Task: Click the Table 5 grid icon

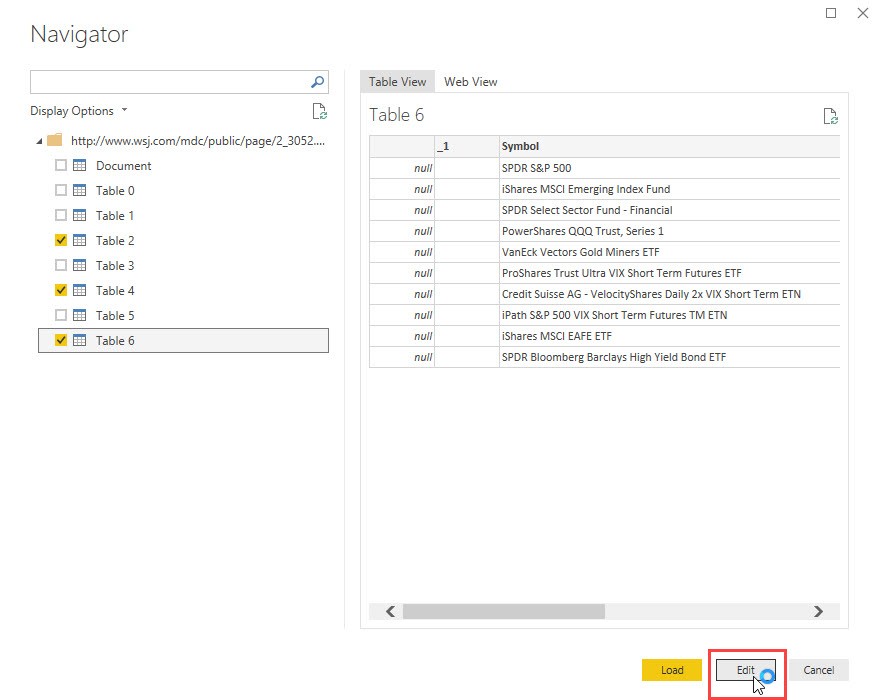Action: [x=80, y=315]
